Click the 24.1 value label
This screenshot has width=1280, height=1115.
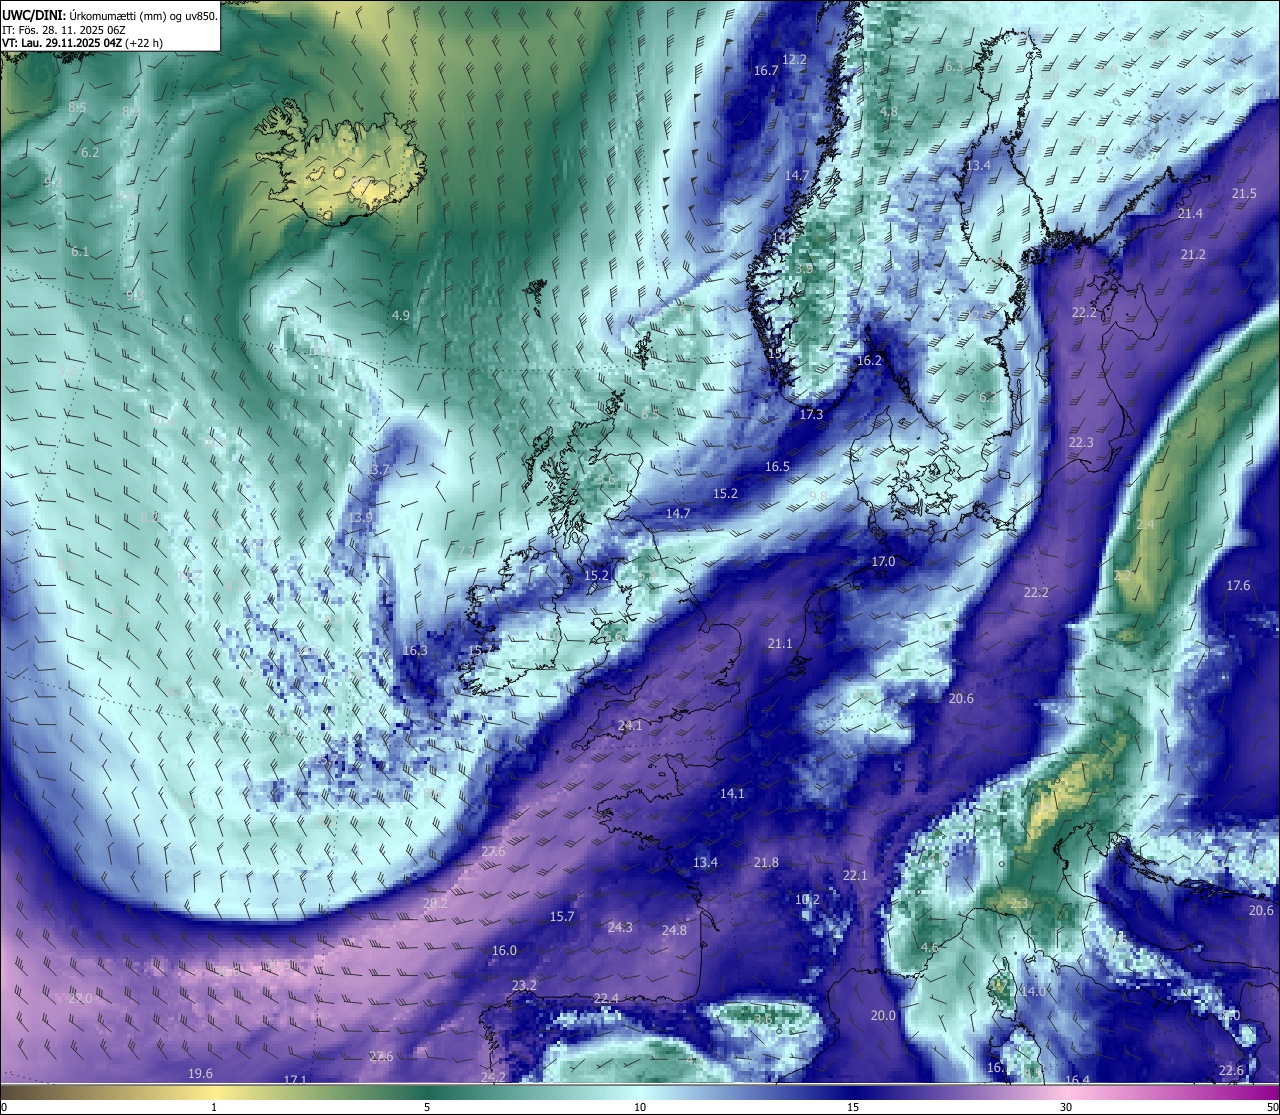point(630,726)
